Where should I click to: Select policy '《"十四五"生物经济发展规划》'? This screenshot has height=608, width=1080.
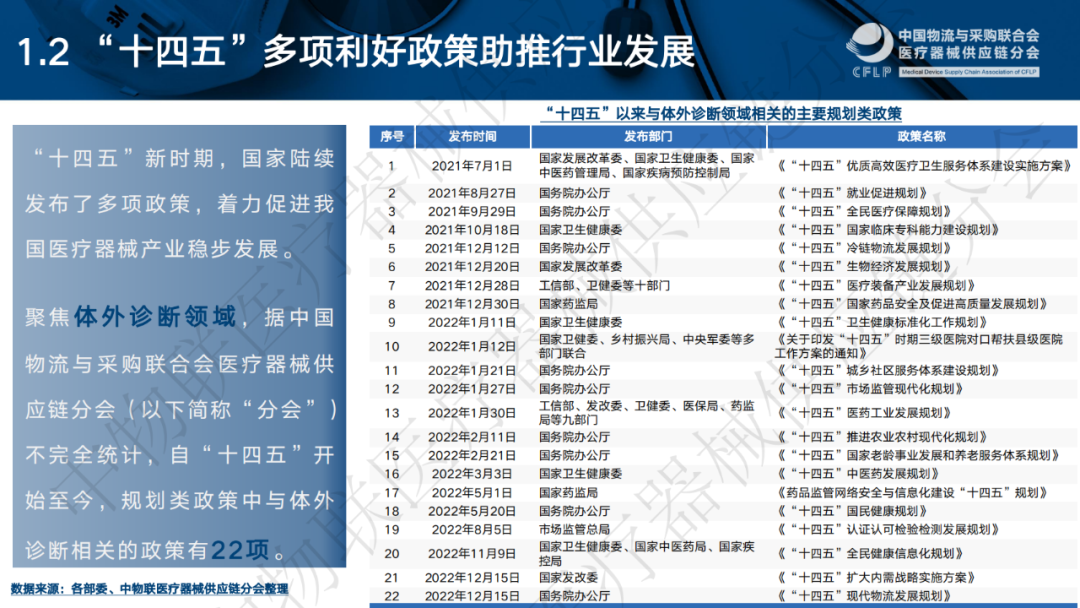[x=864, y=267]
